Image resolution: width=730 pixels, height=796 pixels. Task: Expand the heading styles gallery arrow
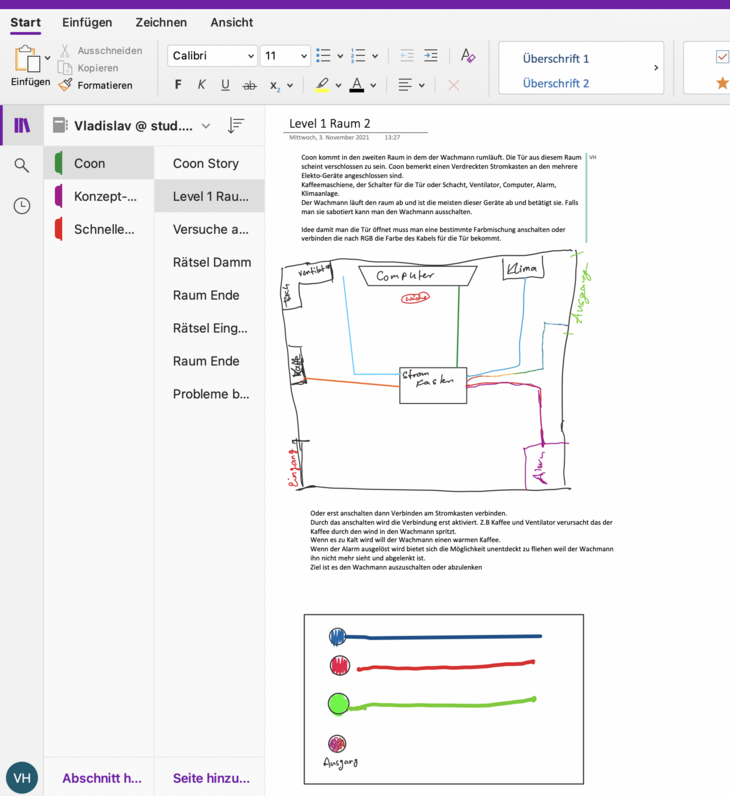pos(656,68)
